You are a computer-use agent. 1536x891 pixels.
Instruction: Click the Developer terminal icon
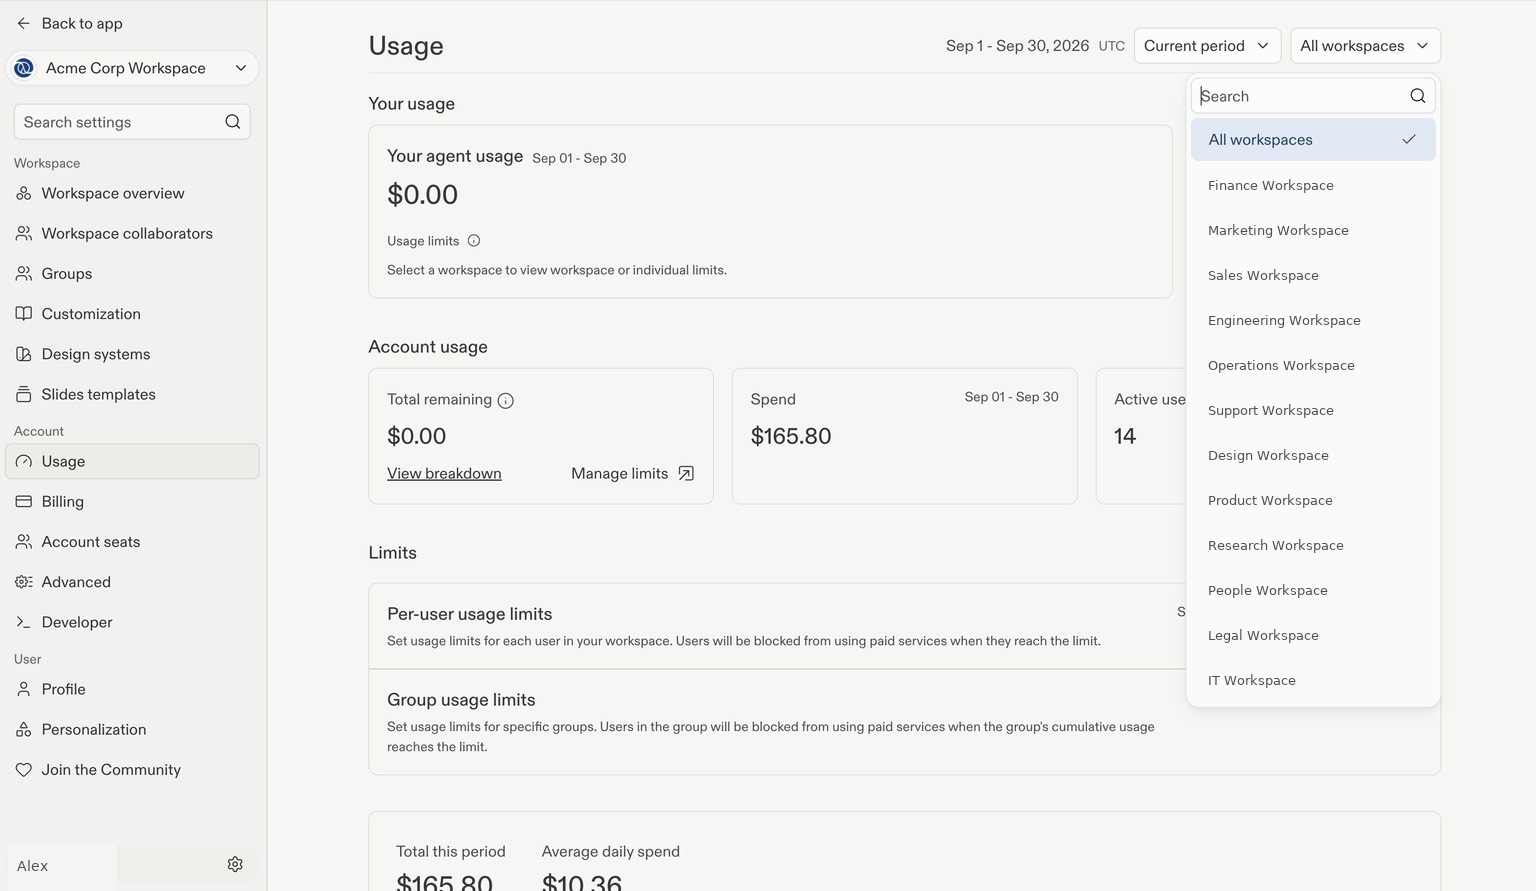point(24,622)
